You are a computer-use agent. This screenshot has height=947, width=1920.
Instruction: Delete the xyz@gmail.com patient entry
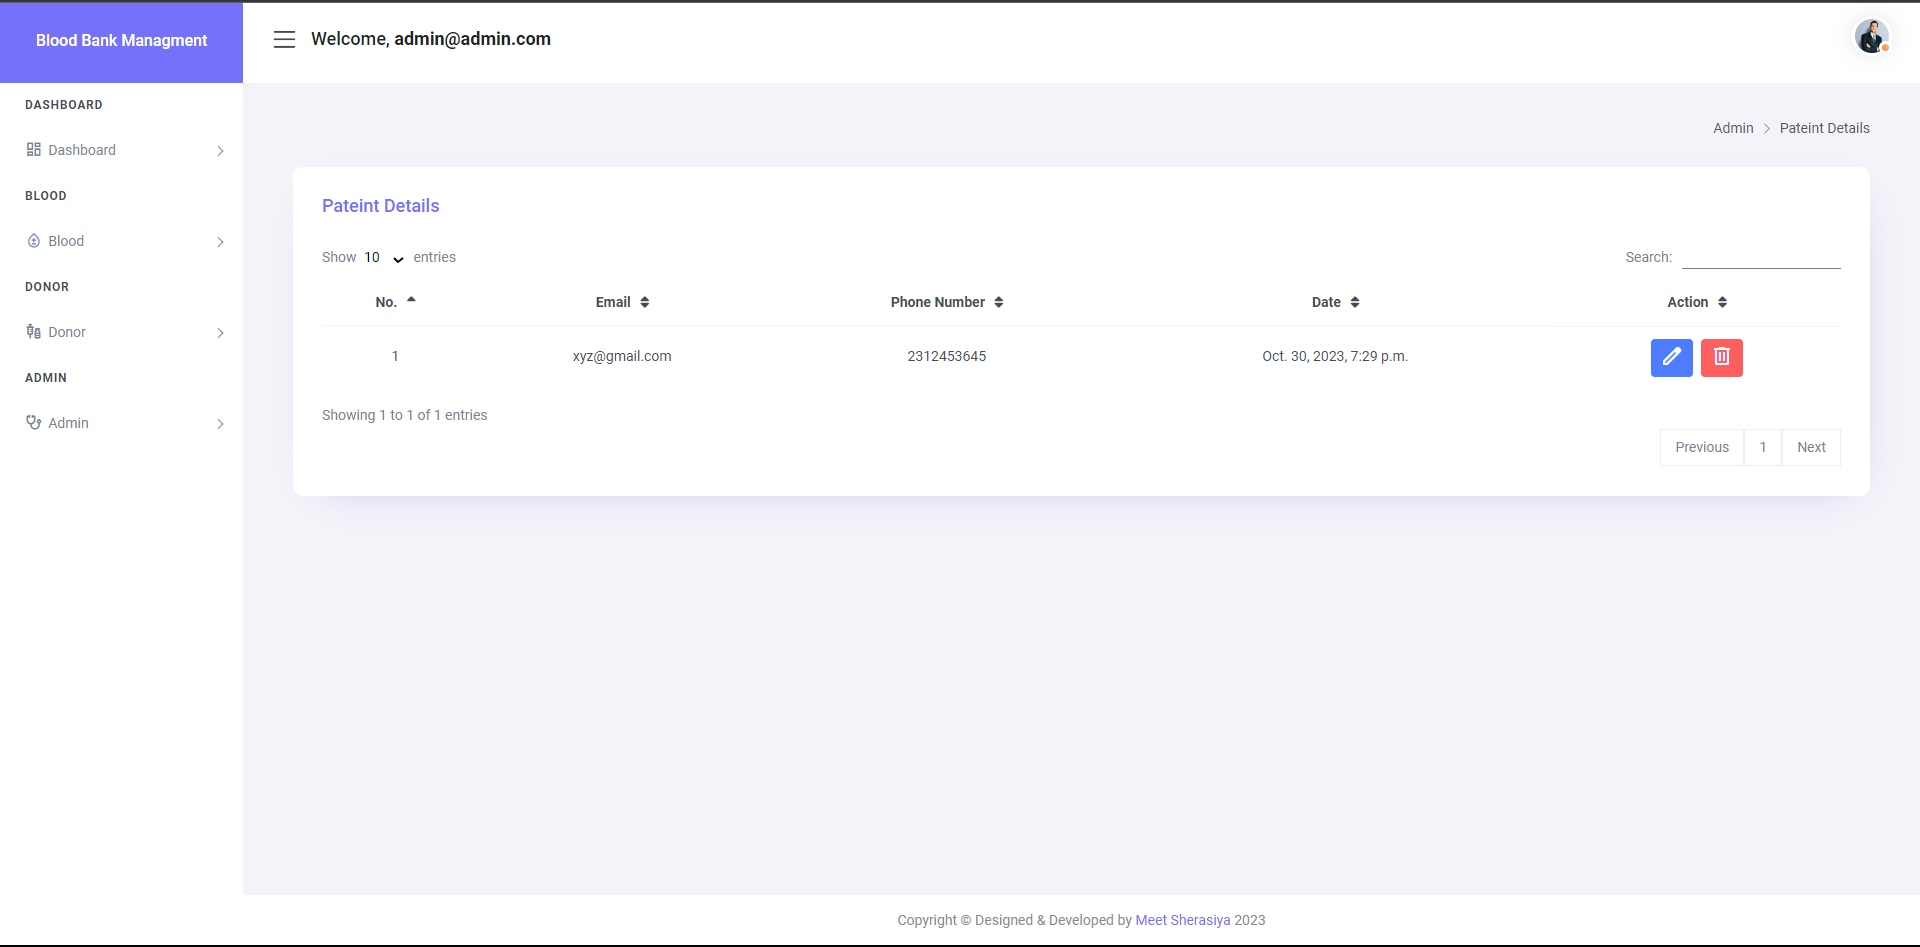[x=1721, y=357]
